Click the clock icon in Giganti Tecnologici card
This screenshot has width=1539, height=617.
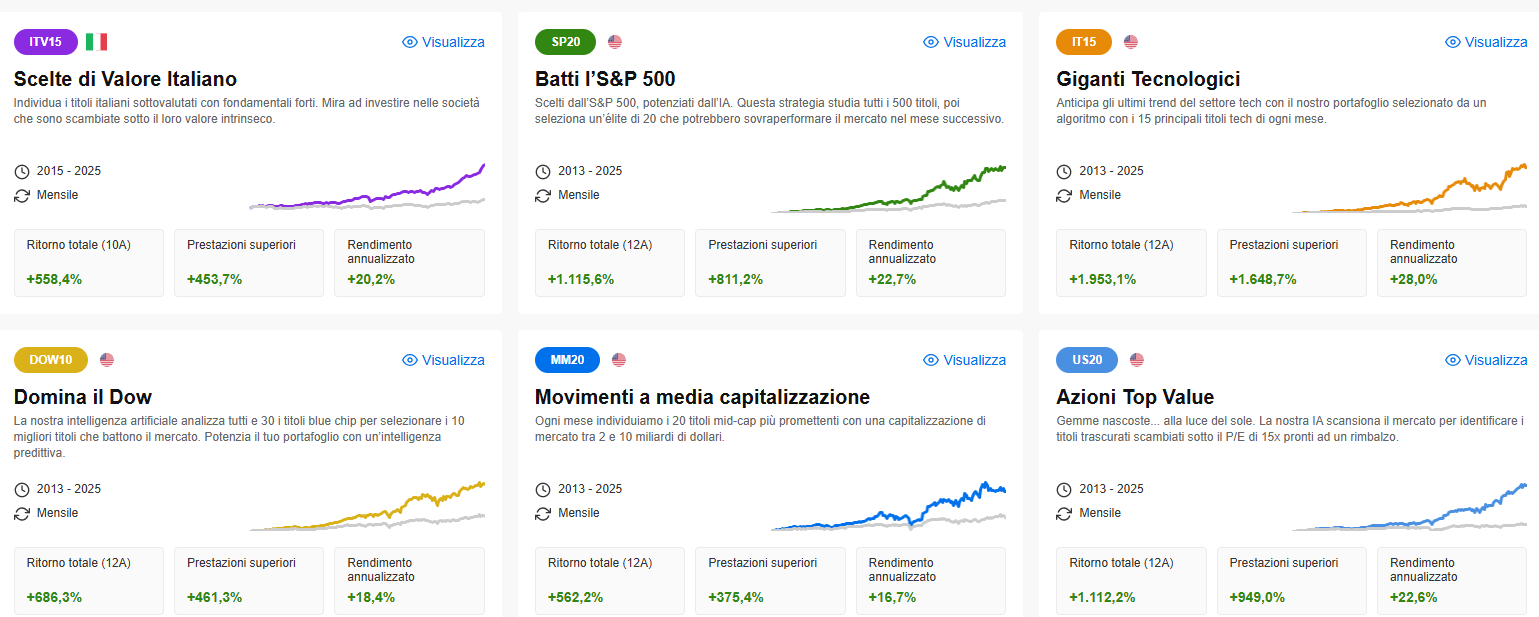tap(1064, 171)
